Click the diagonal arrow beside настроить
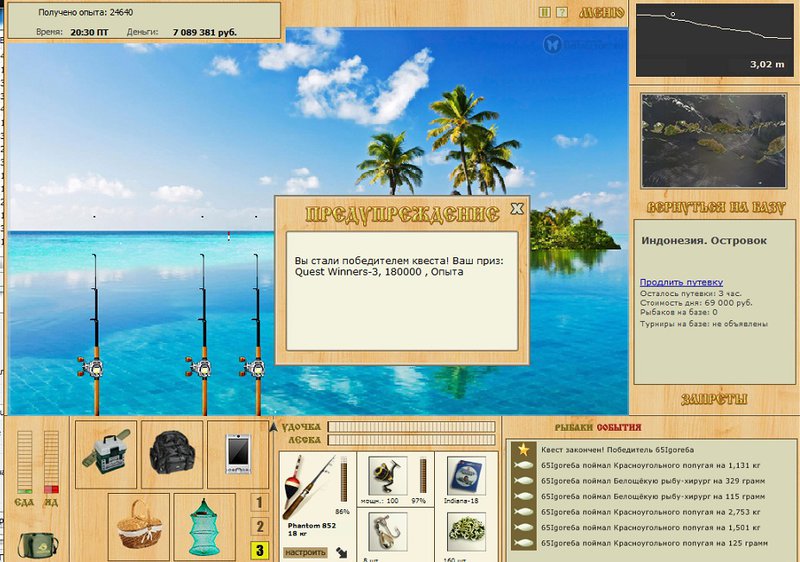The image size is (800, 562). point(342,552)
